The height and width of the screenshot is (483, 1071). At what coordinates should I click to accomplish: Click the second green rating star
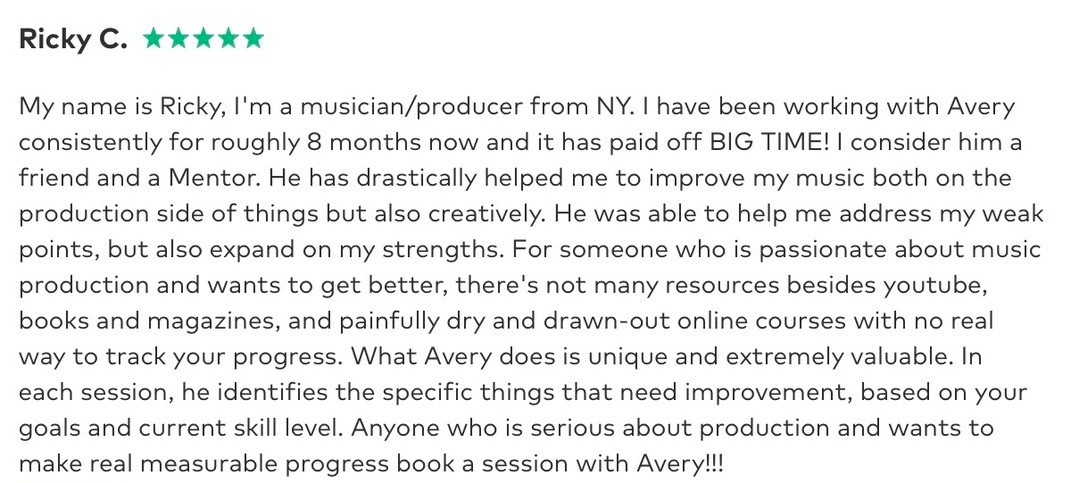pos(178,39)
